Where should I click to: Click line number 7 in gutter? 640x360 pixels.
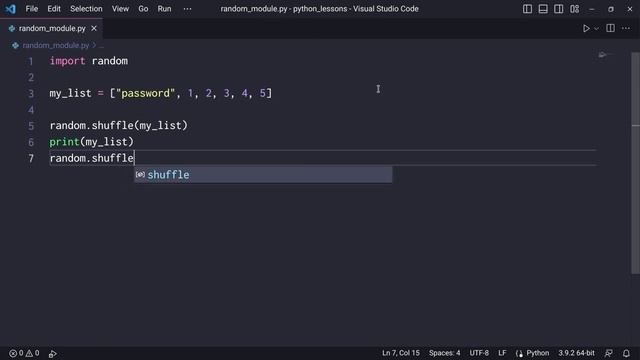pos(31,158)
